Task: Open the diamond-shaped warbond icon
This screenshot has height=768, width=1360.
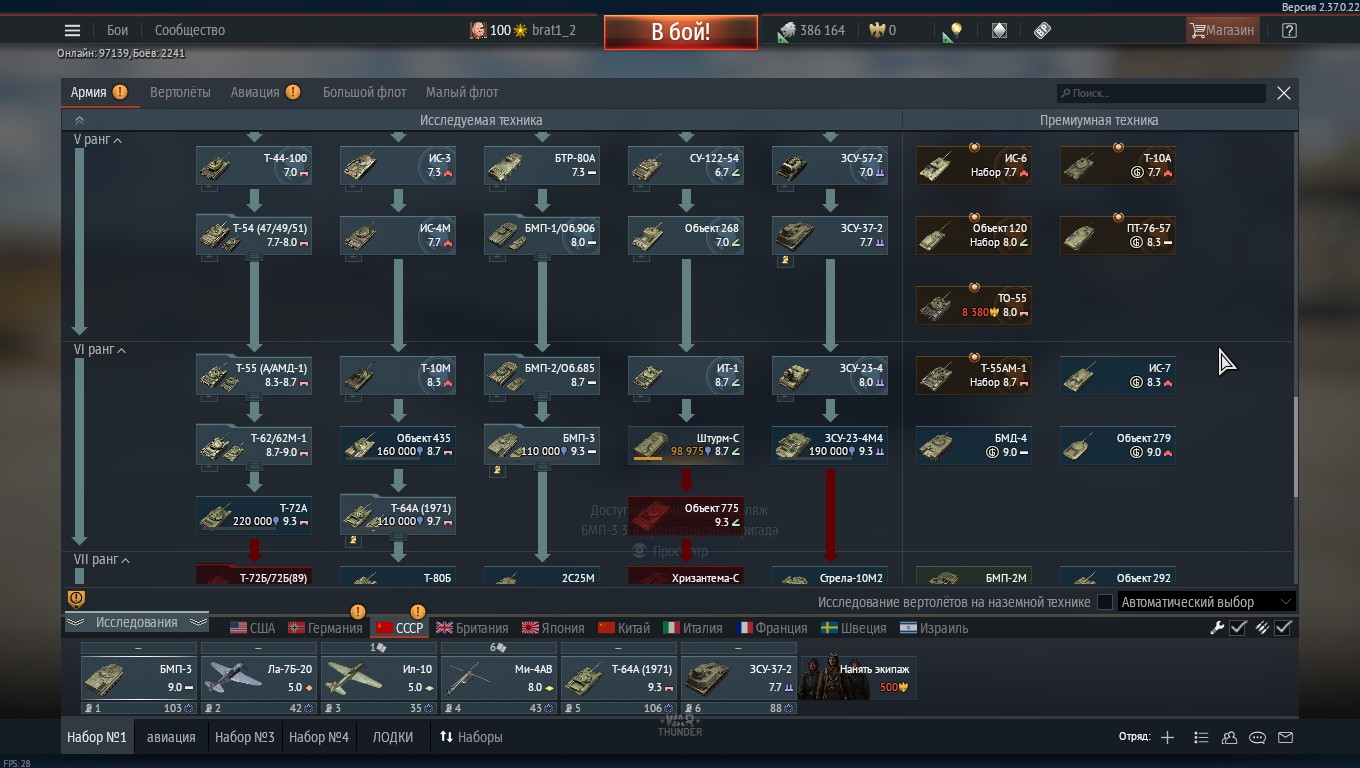Action: (999, 30)
